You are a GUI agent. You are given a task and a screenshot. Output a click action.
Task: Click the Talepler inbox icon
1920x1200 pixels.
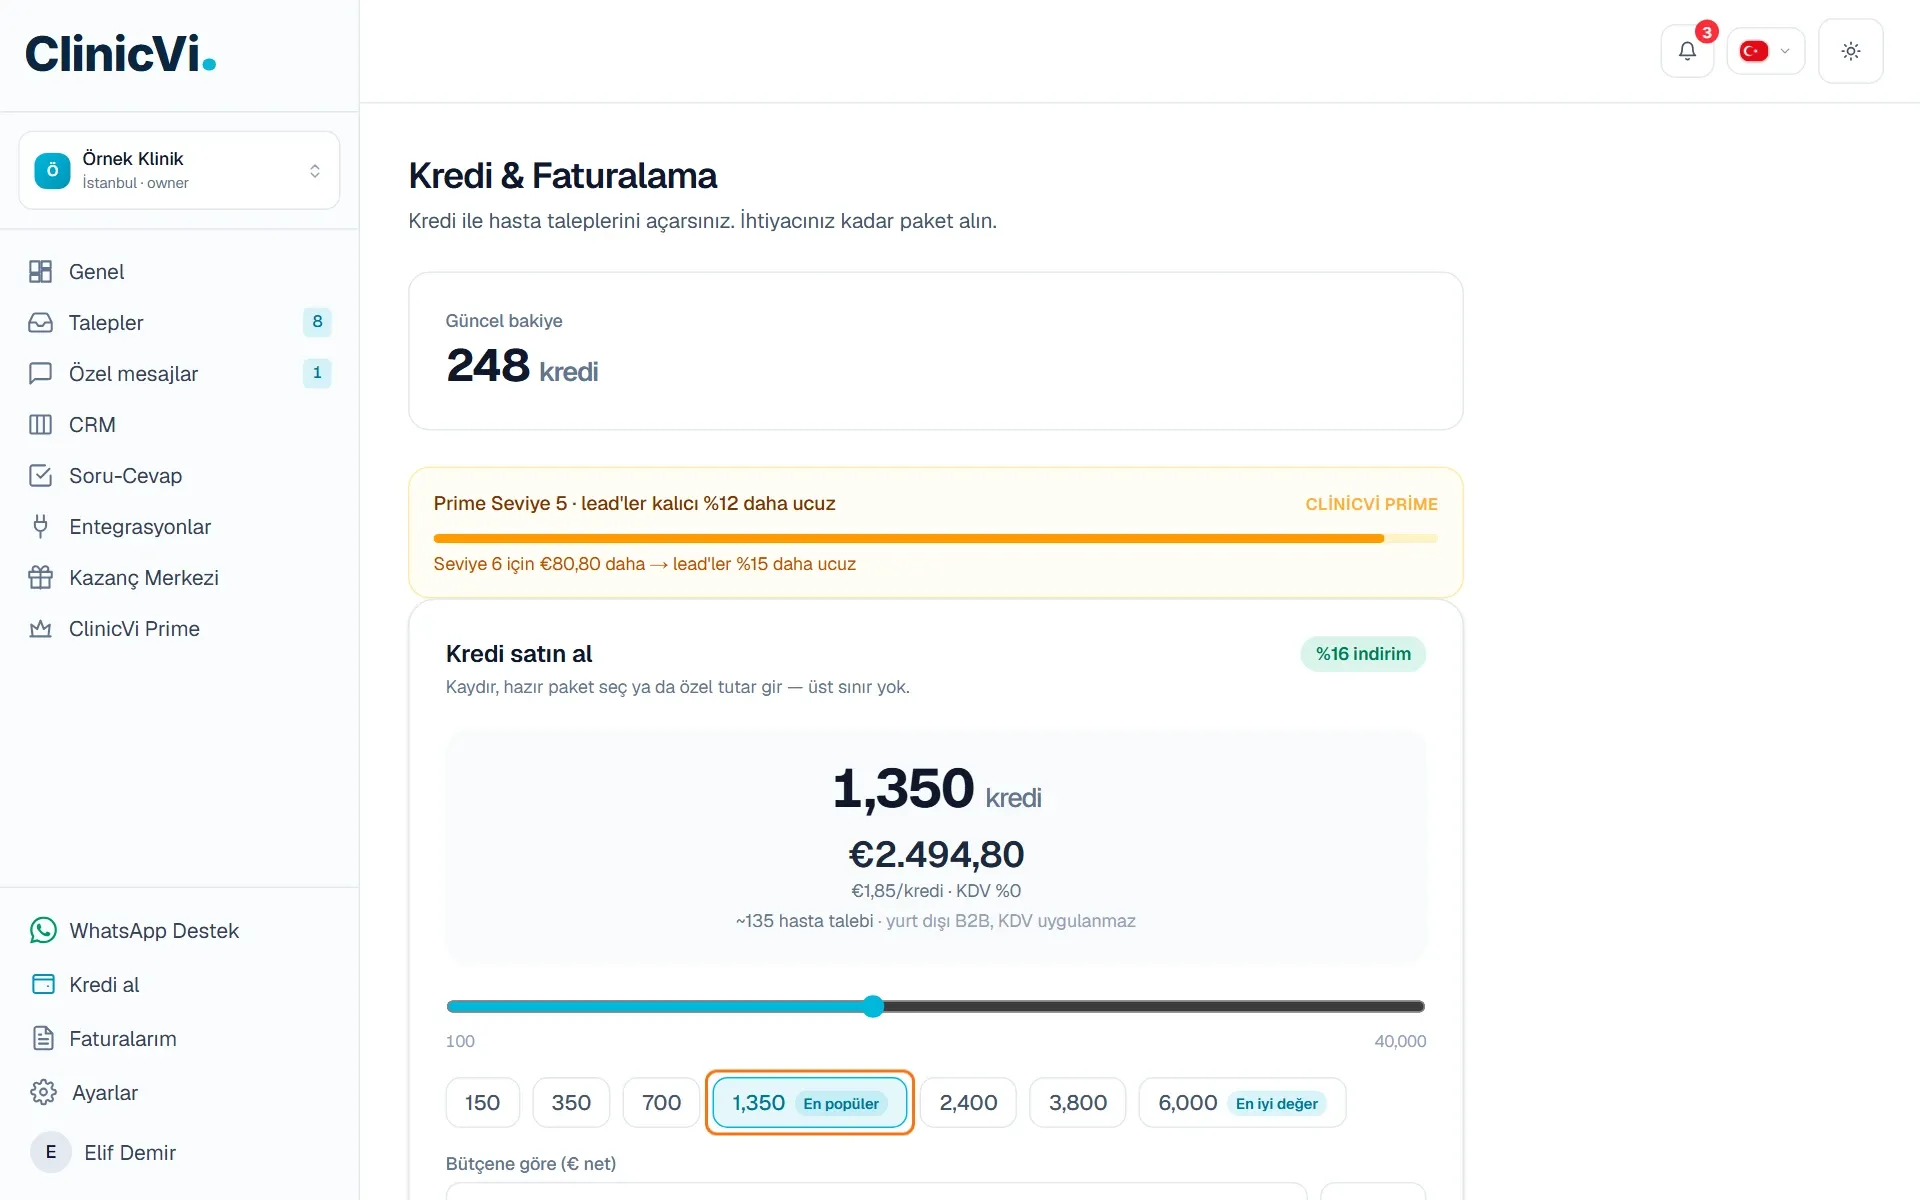tap(41, 323)
